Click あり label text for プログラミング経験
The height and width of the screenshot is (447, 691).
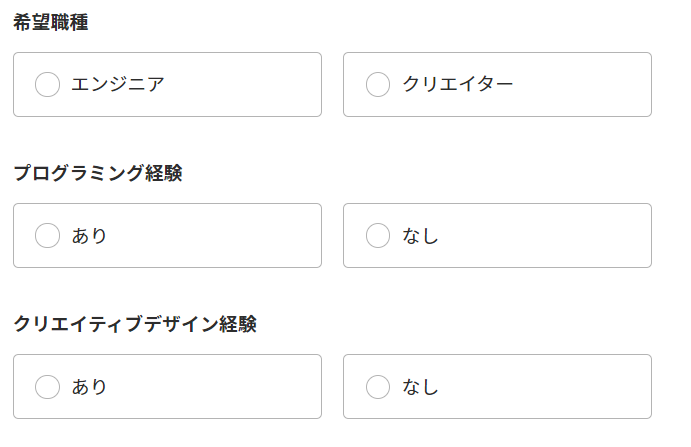click(89, 236)
